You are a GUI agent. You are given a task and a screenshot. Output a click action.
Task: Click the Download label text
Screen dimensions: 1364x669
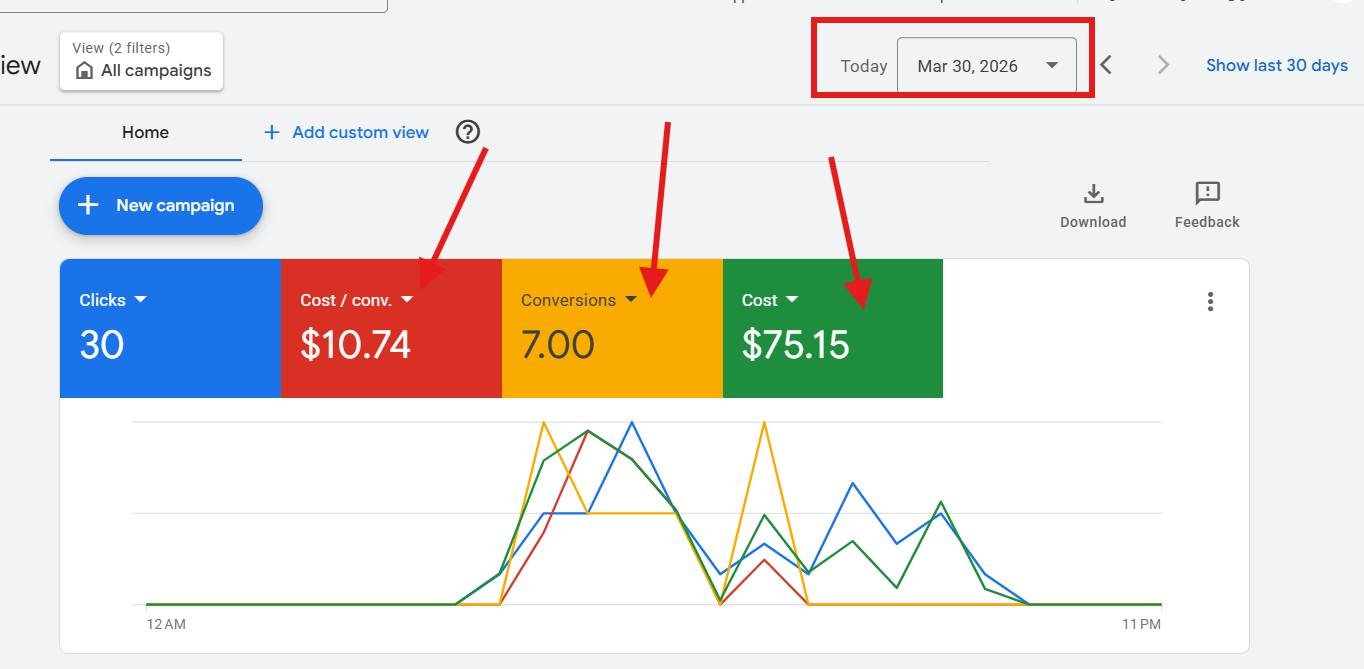click(x=1093, y=222)
